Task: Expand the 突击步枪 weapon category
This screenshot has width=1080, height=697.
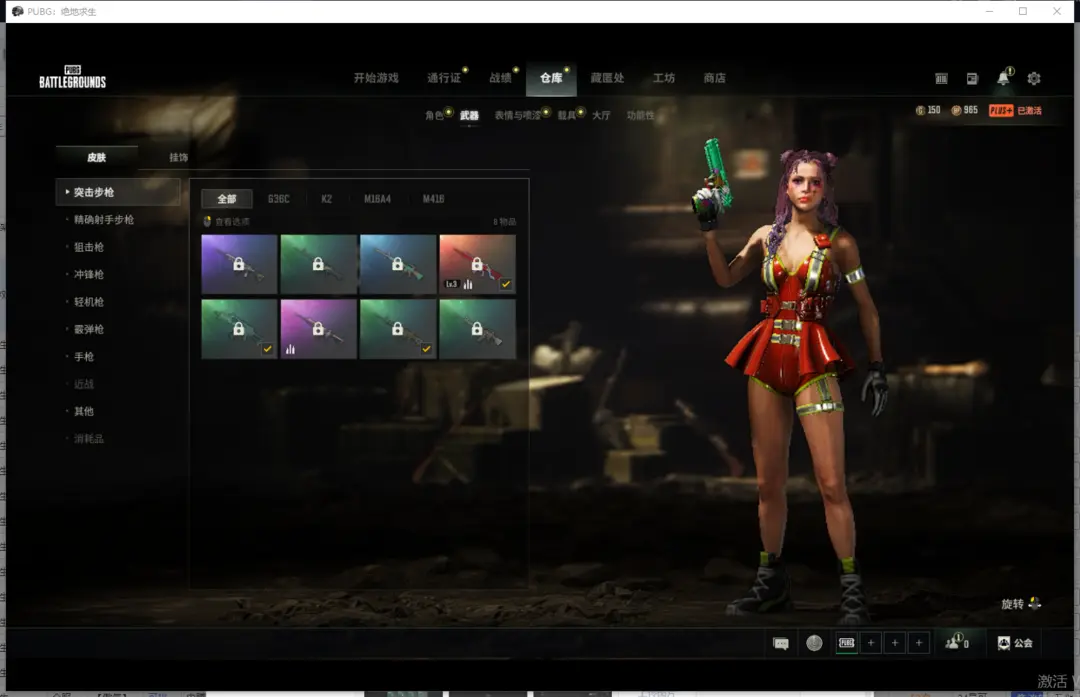Action: [95, 192]
